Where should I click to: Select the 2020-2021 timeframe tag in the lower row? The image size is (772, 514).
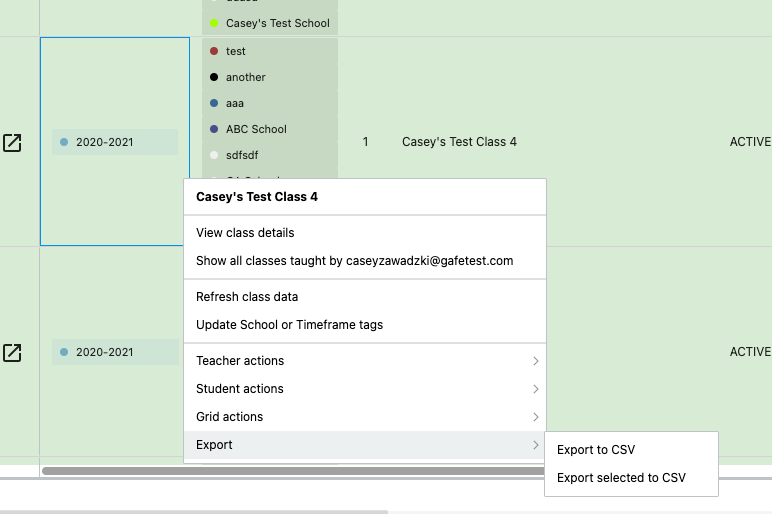[104, 352]
